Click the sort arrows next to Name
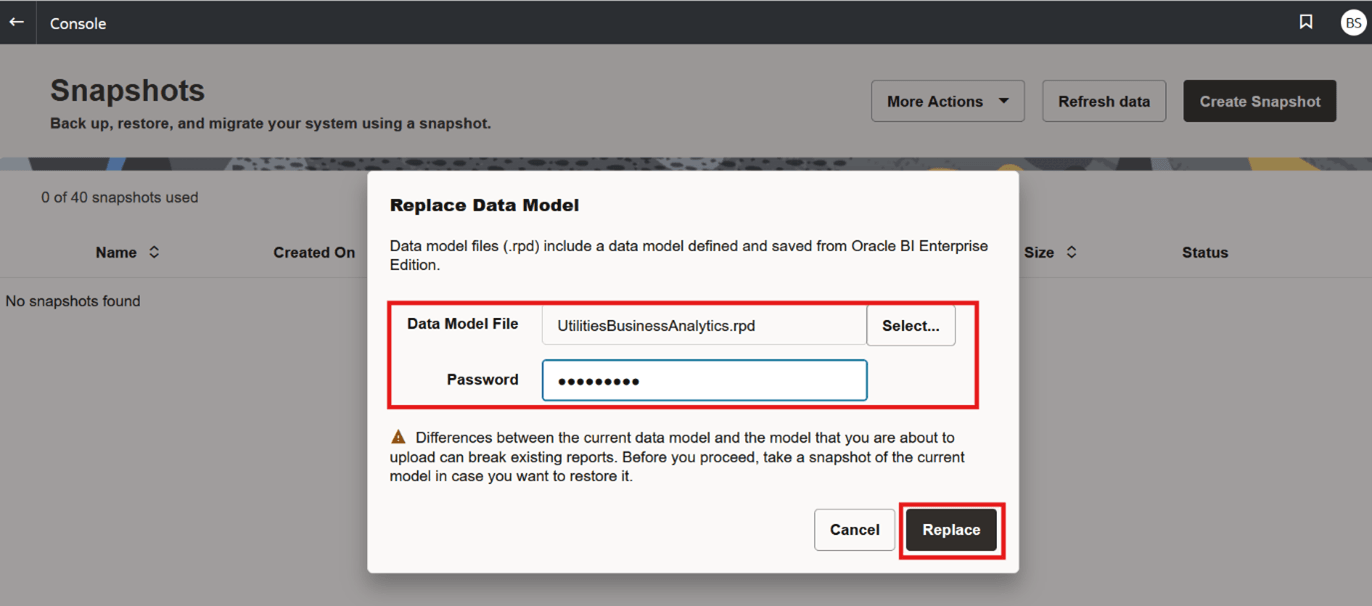This screenshot has height=606, width=1372. point(154,252)
